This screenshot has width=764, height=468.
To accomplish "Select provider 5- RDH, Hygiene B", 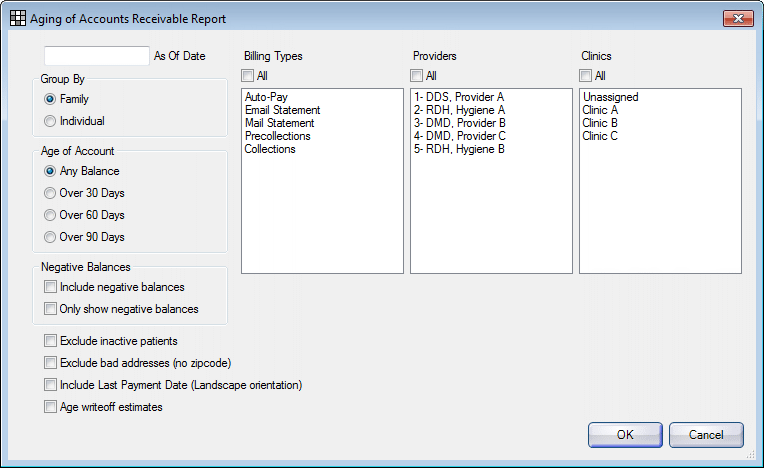I will click(x=491, y=150).
